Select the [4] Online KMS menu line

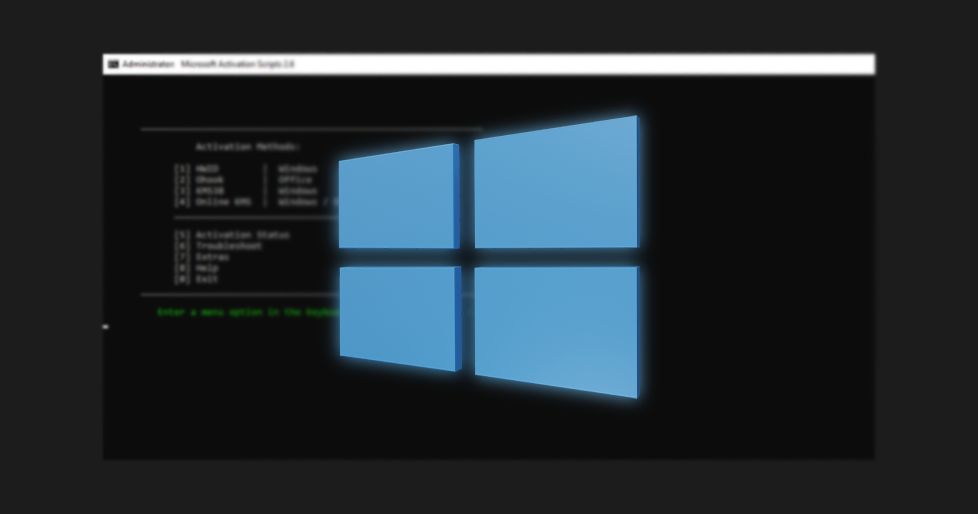[256, 202]
